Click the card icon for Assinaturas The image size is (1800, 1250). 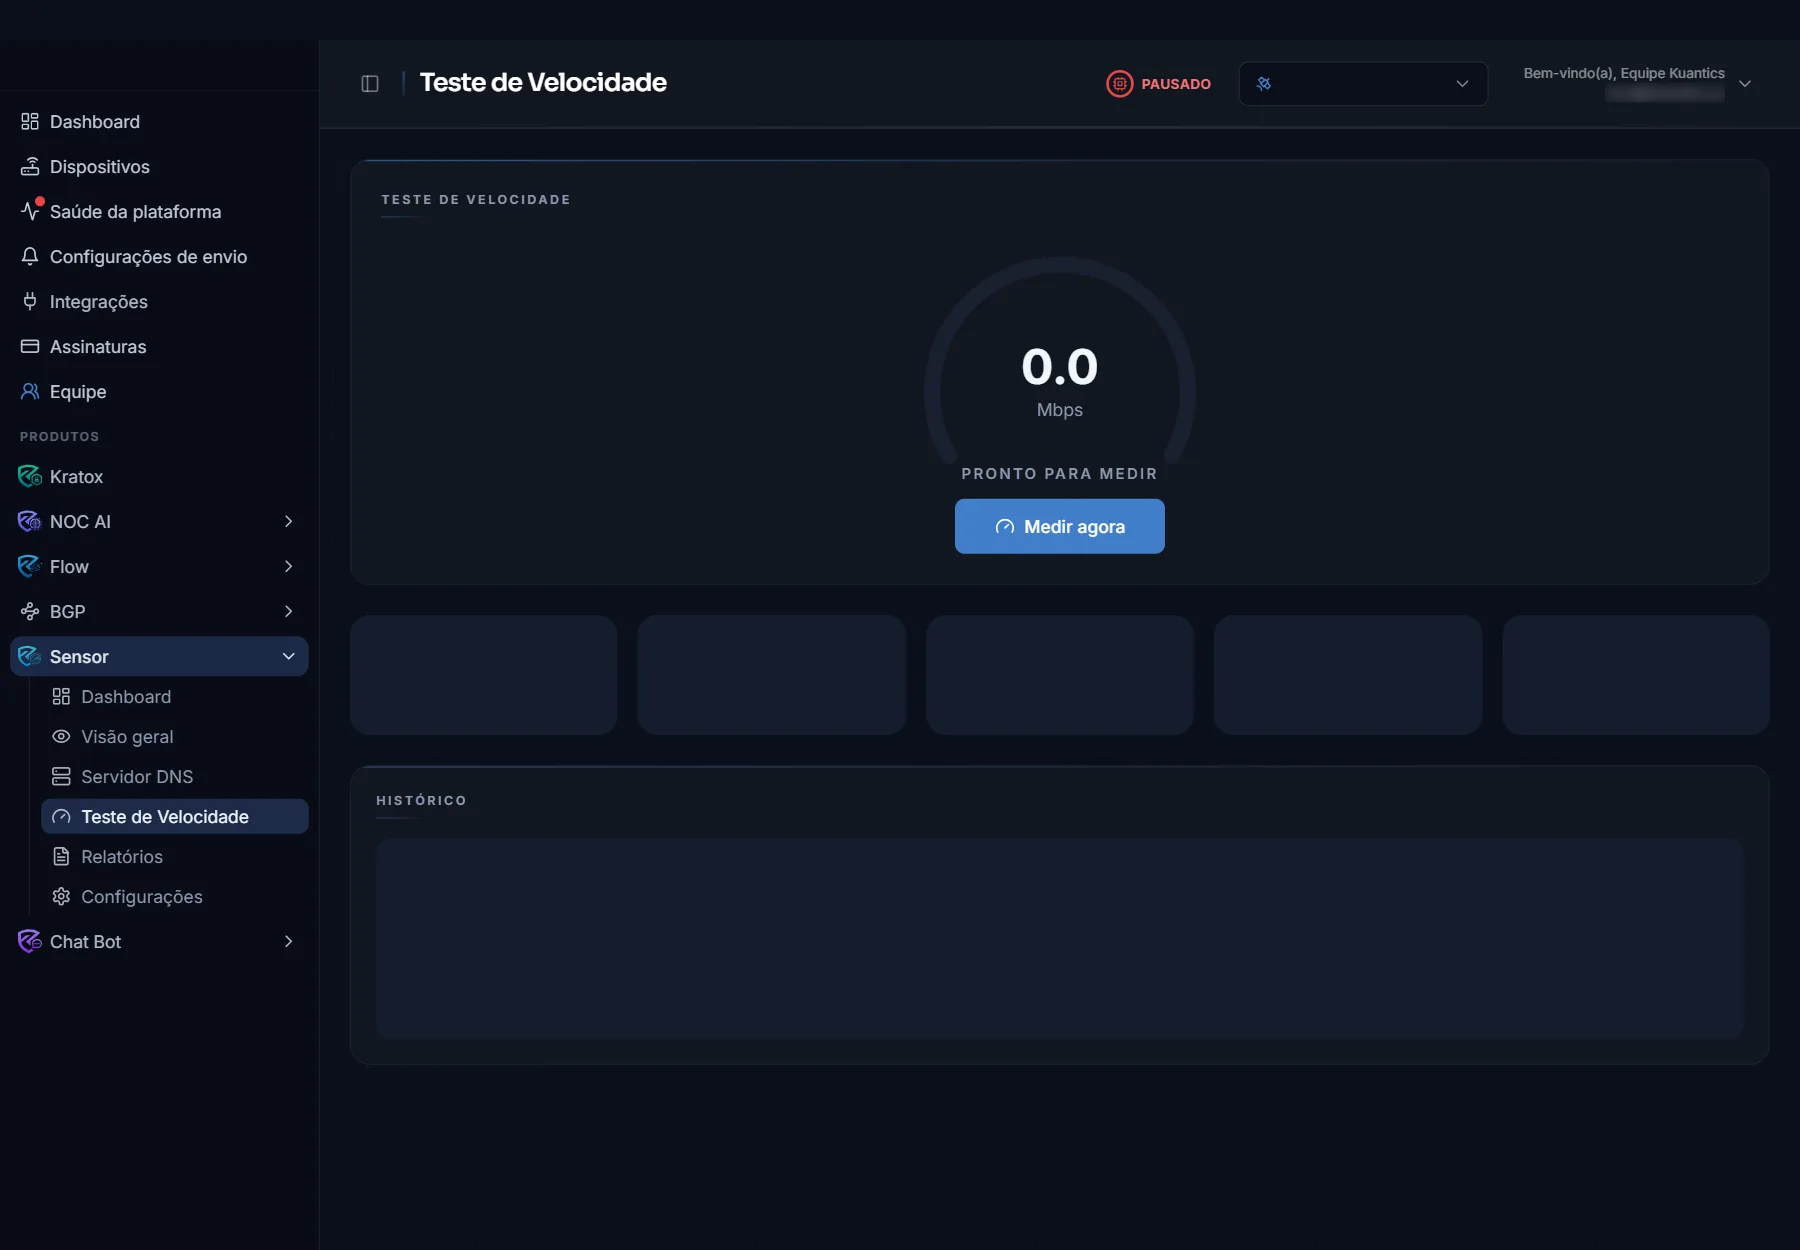[x=30, y=346]
